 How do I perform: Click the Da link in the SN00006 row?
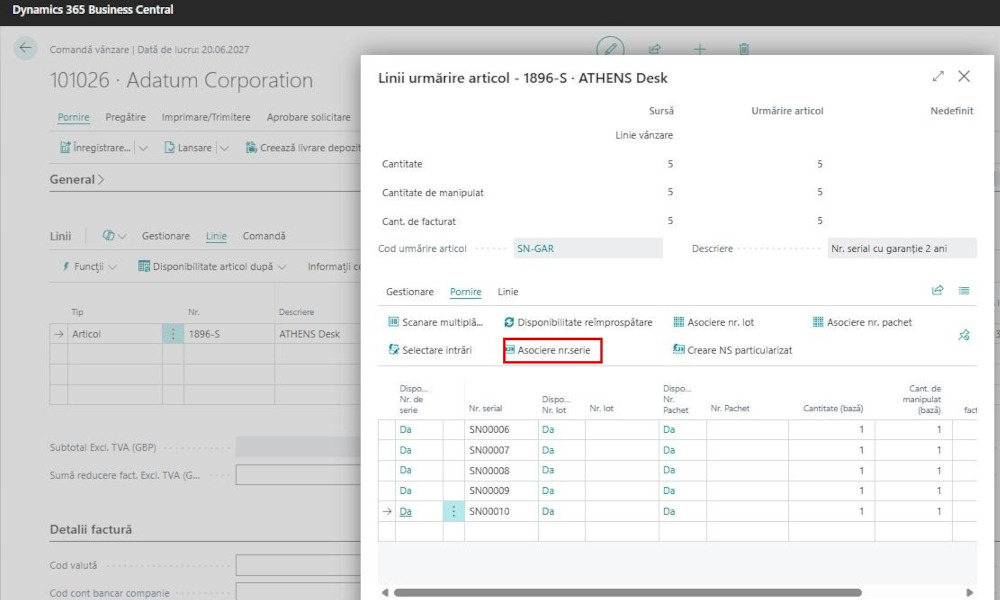pyautogui.click(x=406, y=430)
